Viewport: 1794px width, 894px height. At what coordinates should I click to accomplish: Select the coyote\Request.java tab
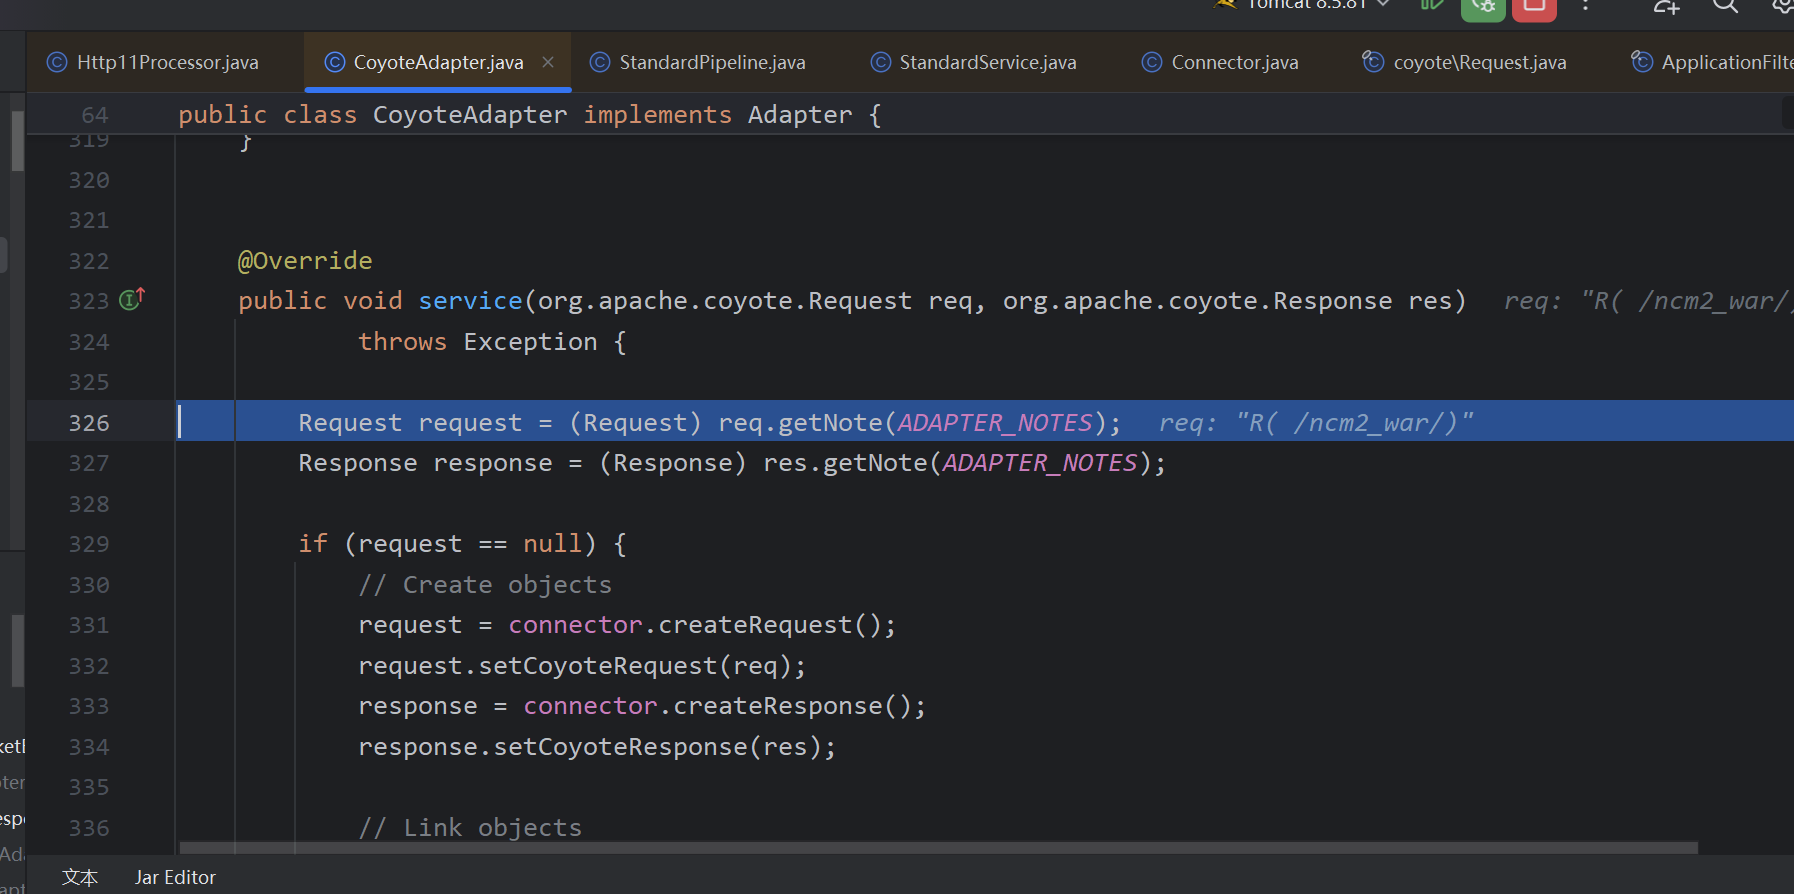click(1479, 62)
